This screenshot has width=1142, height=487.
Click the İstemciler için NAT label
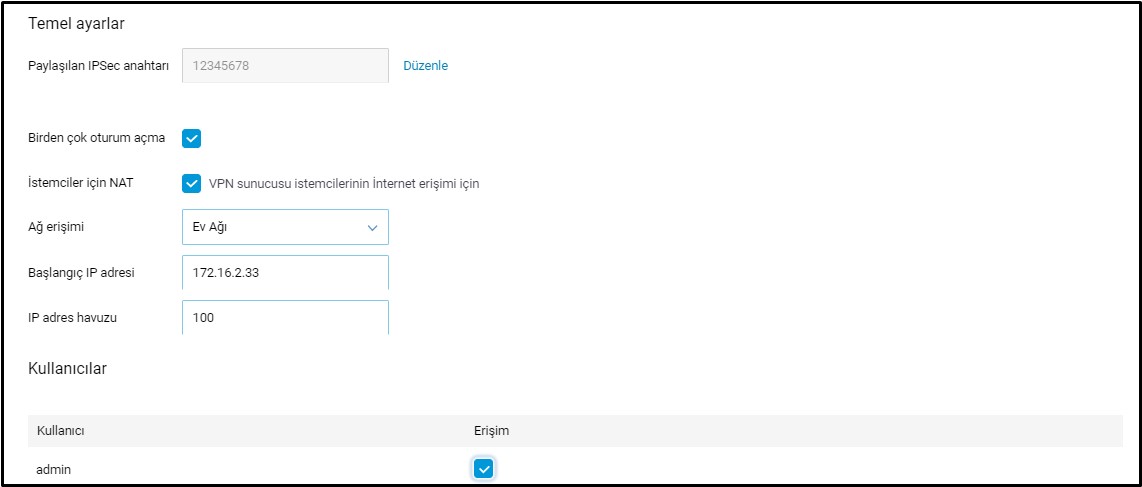(x=81, y=183)
